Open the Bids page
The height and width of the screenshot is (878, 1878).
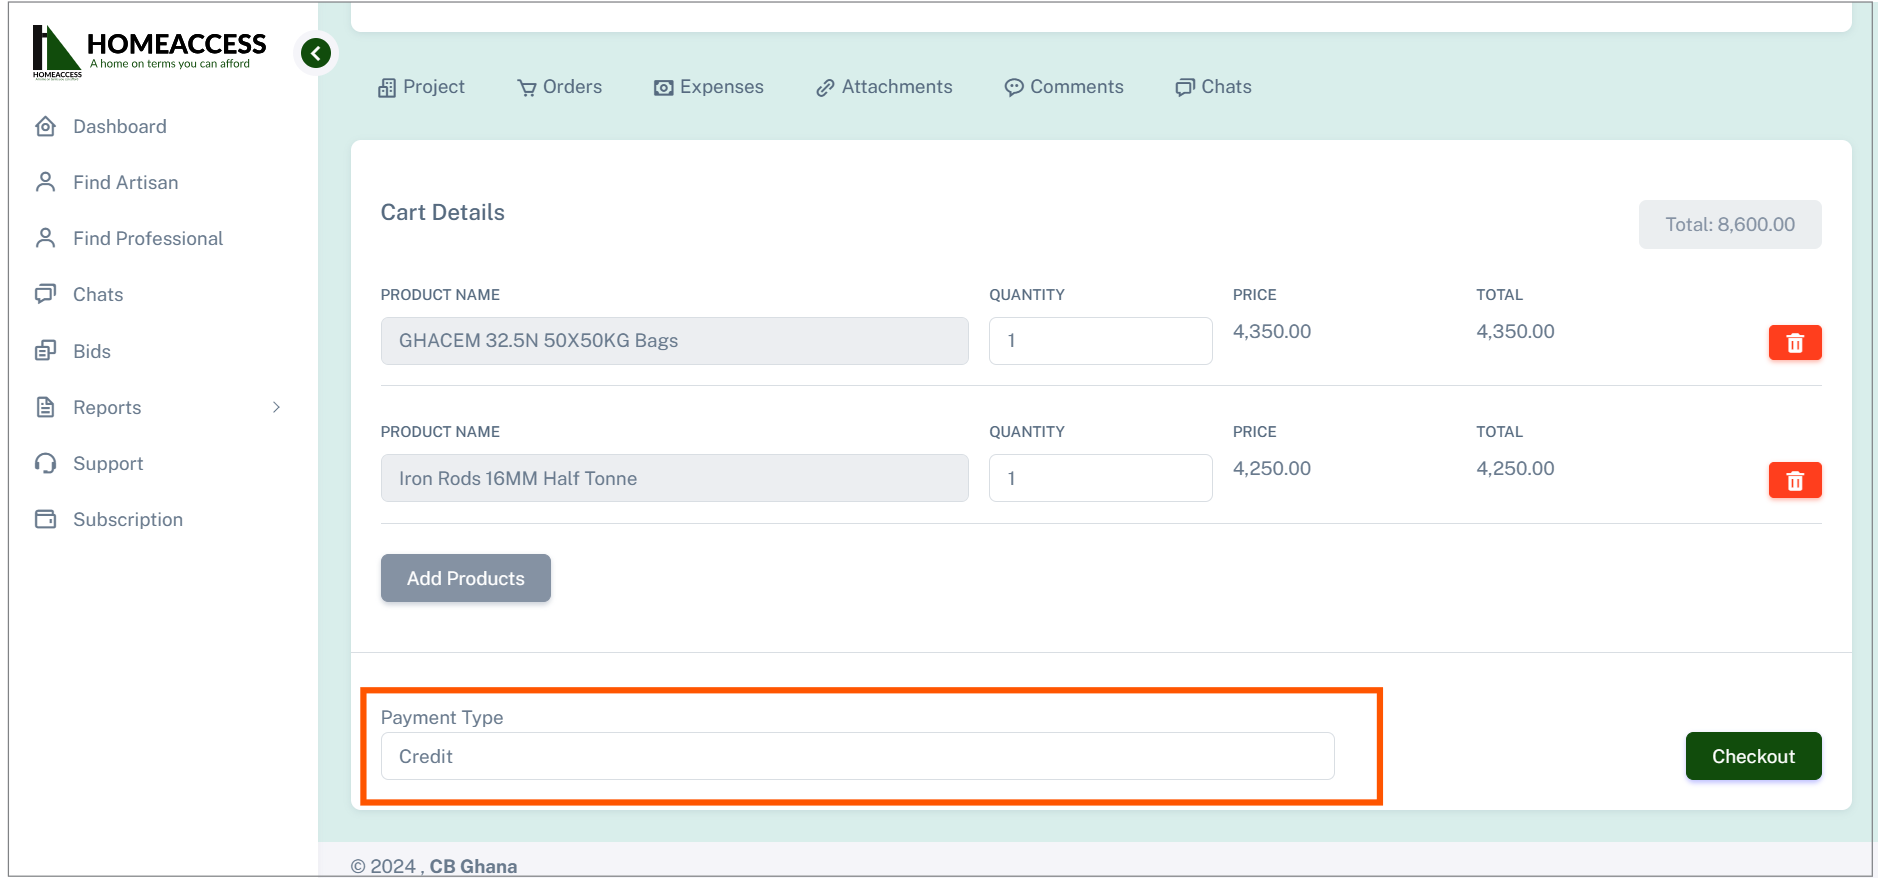click(92, 351)
